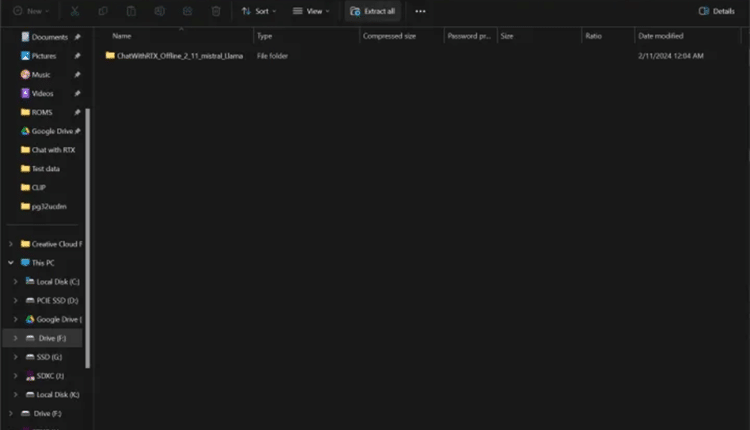Open the ChatWithRTX_Offline folder icon
This screenshot has width=750, height=430.
[110, 56]
